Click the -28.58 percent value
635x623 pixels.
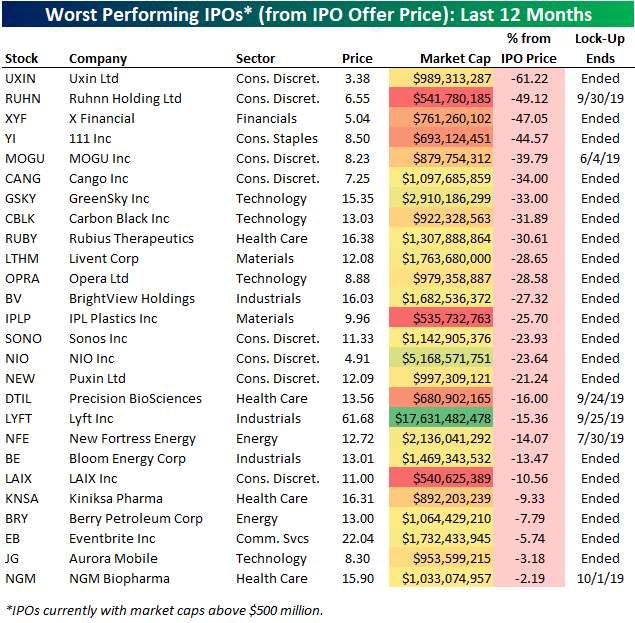pyautogui.click(x=529, y=279)
